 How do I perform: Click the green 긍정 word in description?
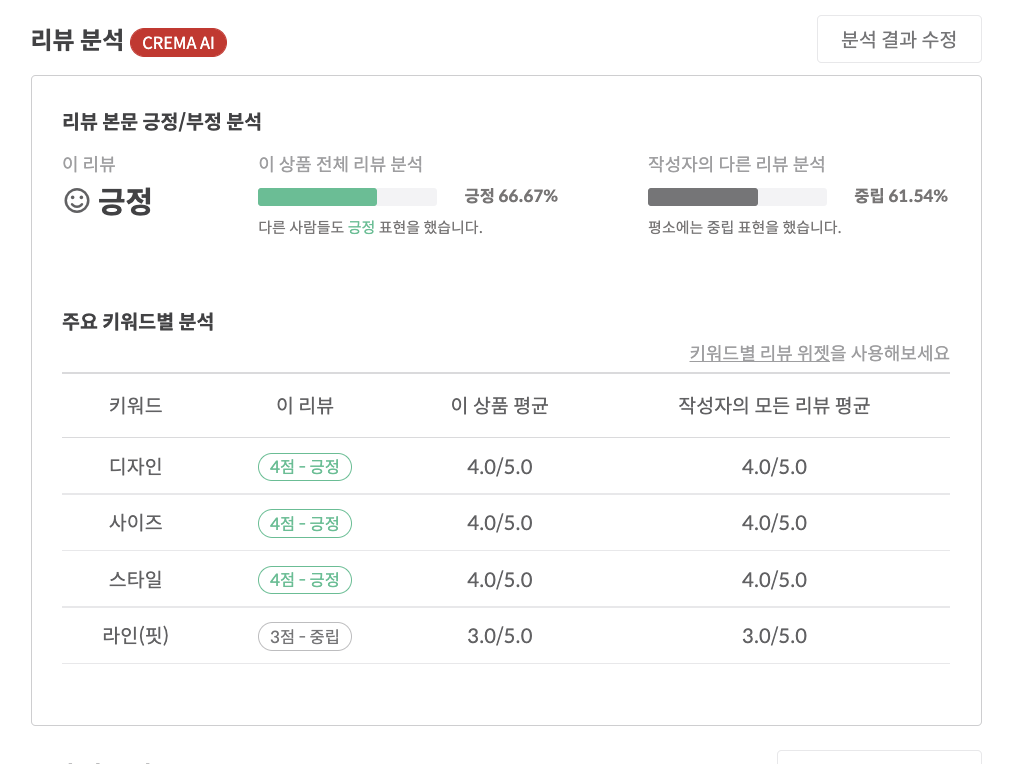(x=361, y=228)
